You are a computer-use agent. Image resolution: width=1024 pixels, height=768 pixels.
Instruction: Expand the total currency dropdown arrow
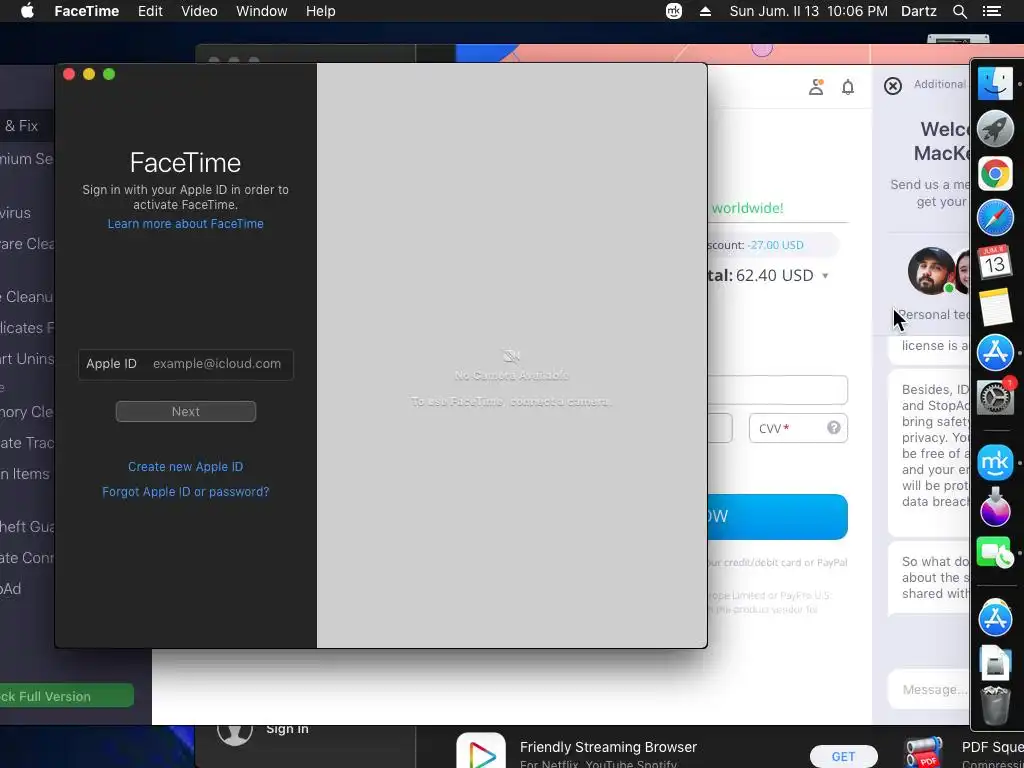[825, 276]
